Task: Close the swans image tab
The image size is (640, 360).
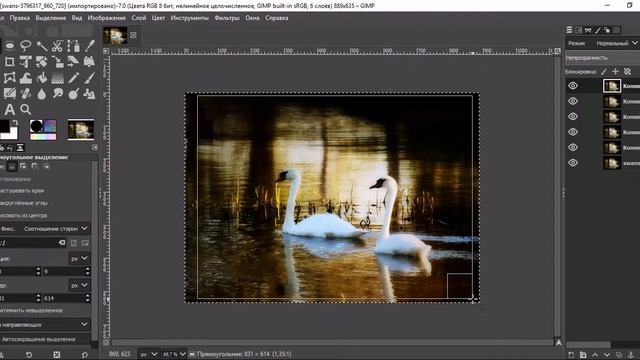Action: click(x=133, y=35)
